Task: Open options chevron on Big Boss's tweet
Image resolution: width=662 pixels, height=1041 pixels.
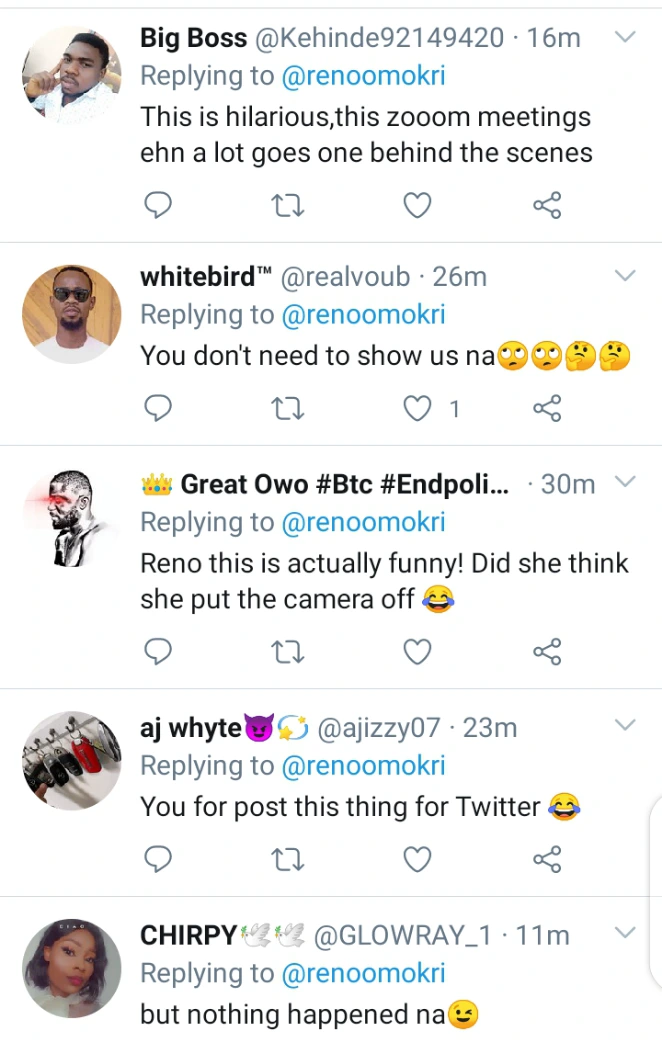Action: 625,37
